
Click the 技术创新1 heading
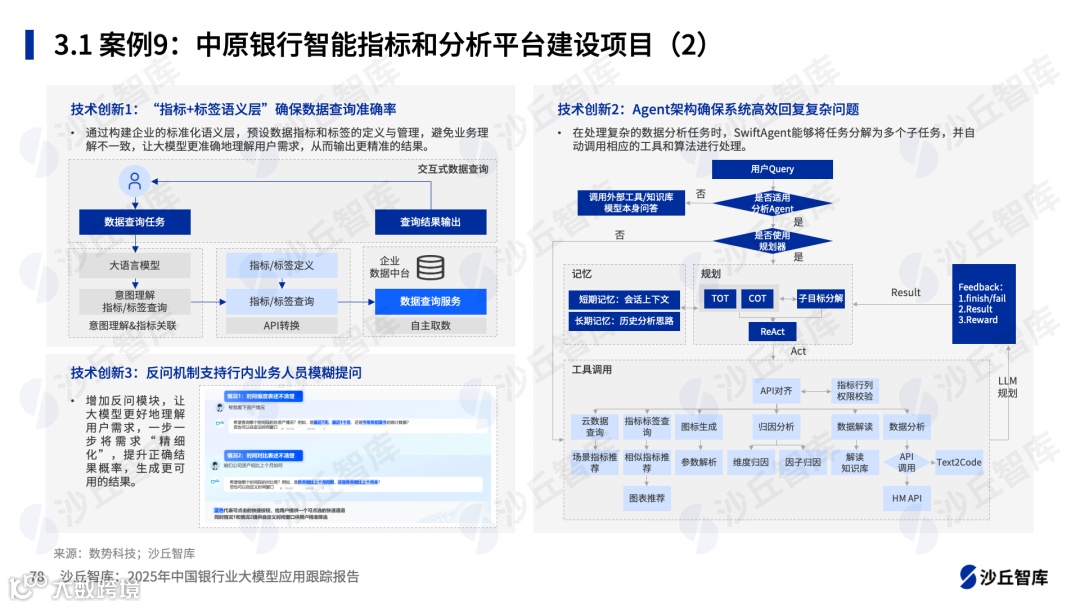pos(233,109)
